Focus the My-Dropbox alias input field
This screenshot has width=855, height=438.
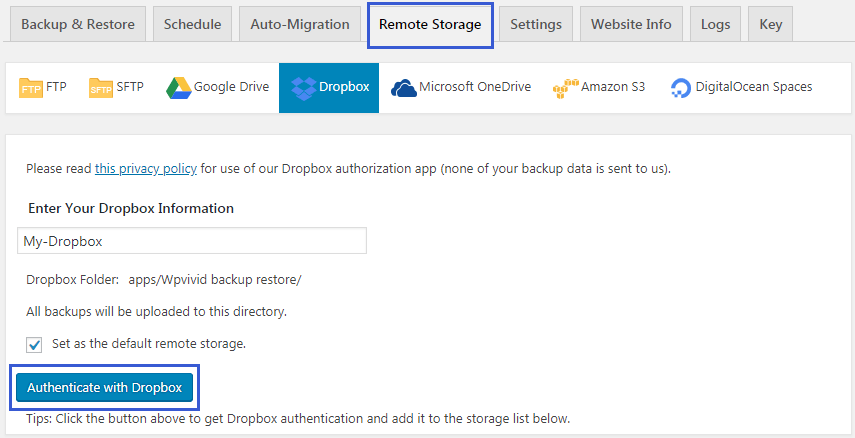[192, 241]
